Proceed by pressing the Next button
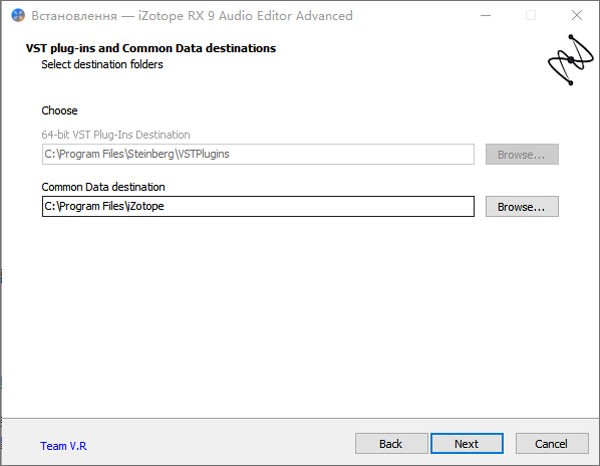600x466 pixels. 466,443
